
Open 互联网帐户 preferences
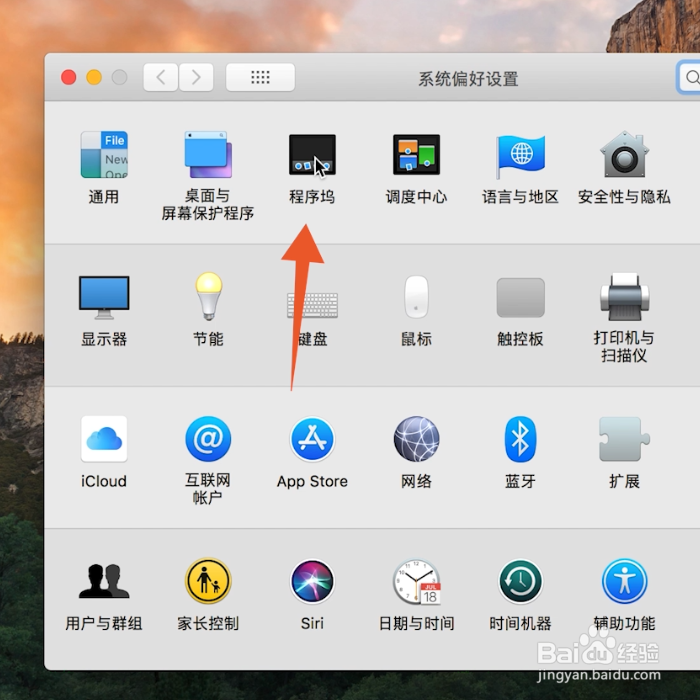pos(208,439)
